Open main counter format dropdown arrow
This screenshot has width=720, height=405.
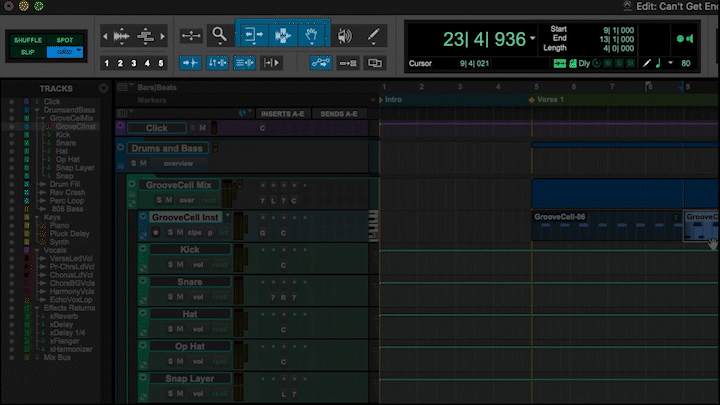coord(532,39)
